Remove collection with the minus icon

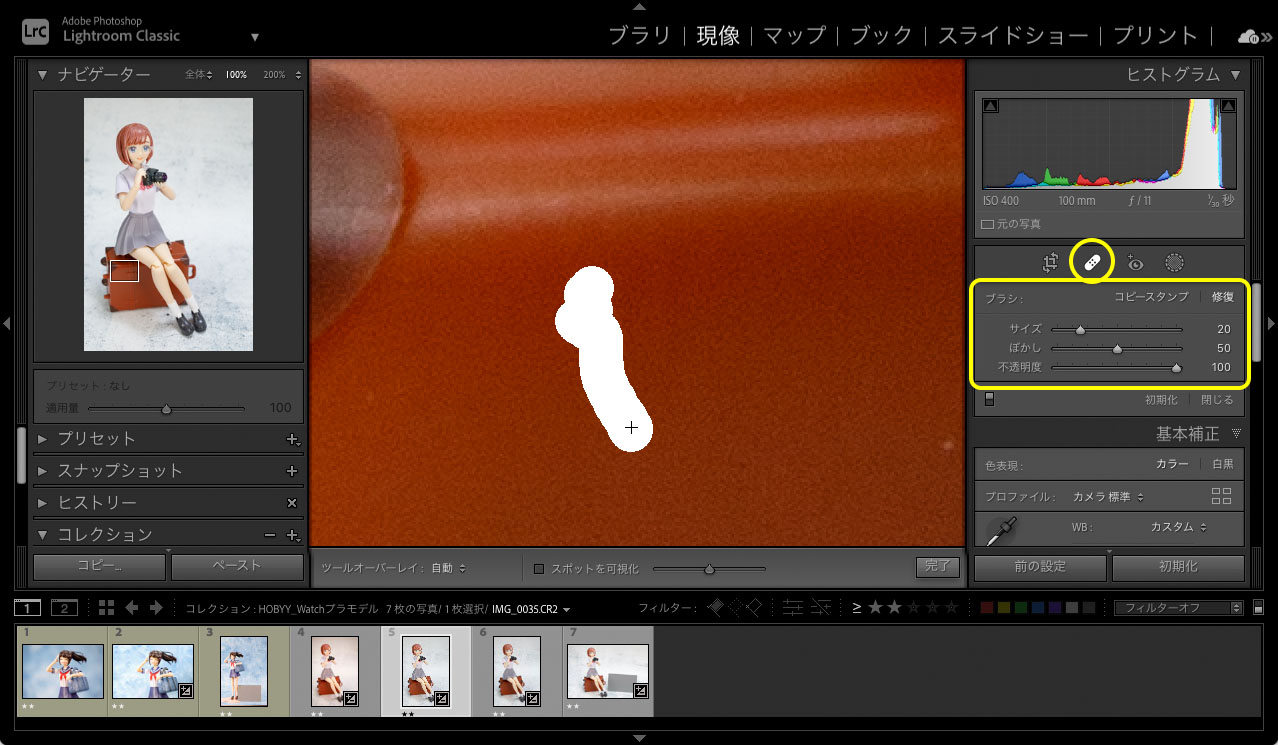270,535
